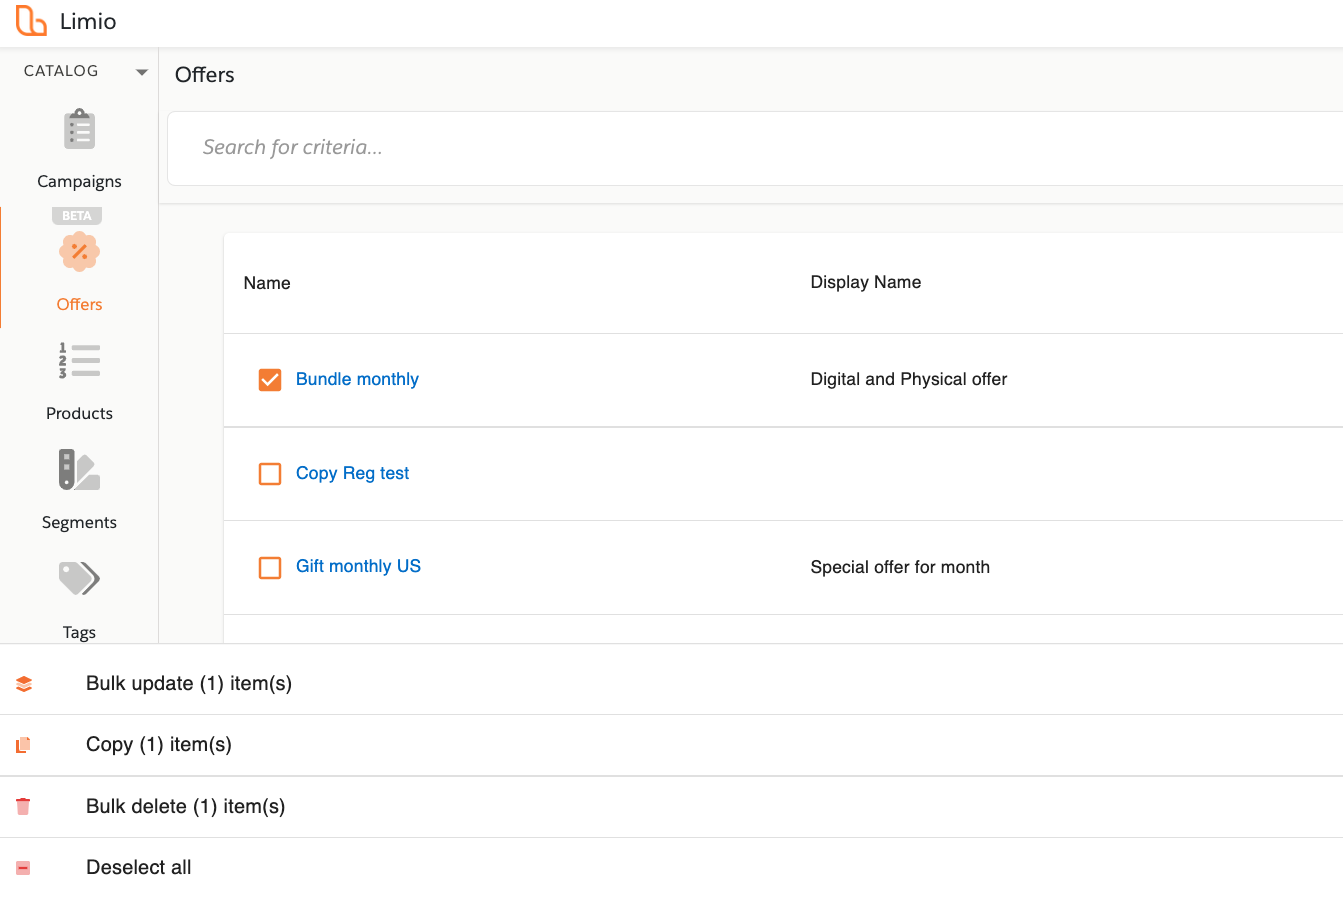
Task: Select the Offers percent badge icon
Action: click(79, 252)
